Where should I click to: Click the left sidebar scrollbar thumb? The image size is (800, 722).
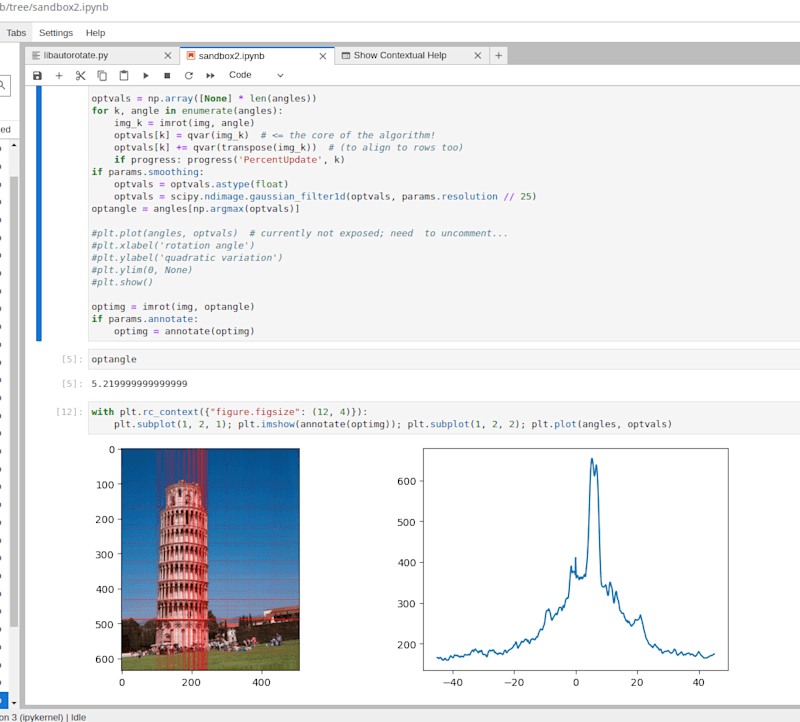(x=14, y=402)
